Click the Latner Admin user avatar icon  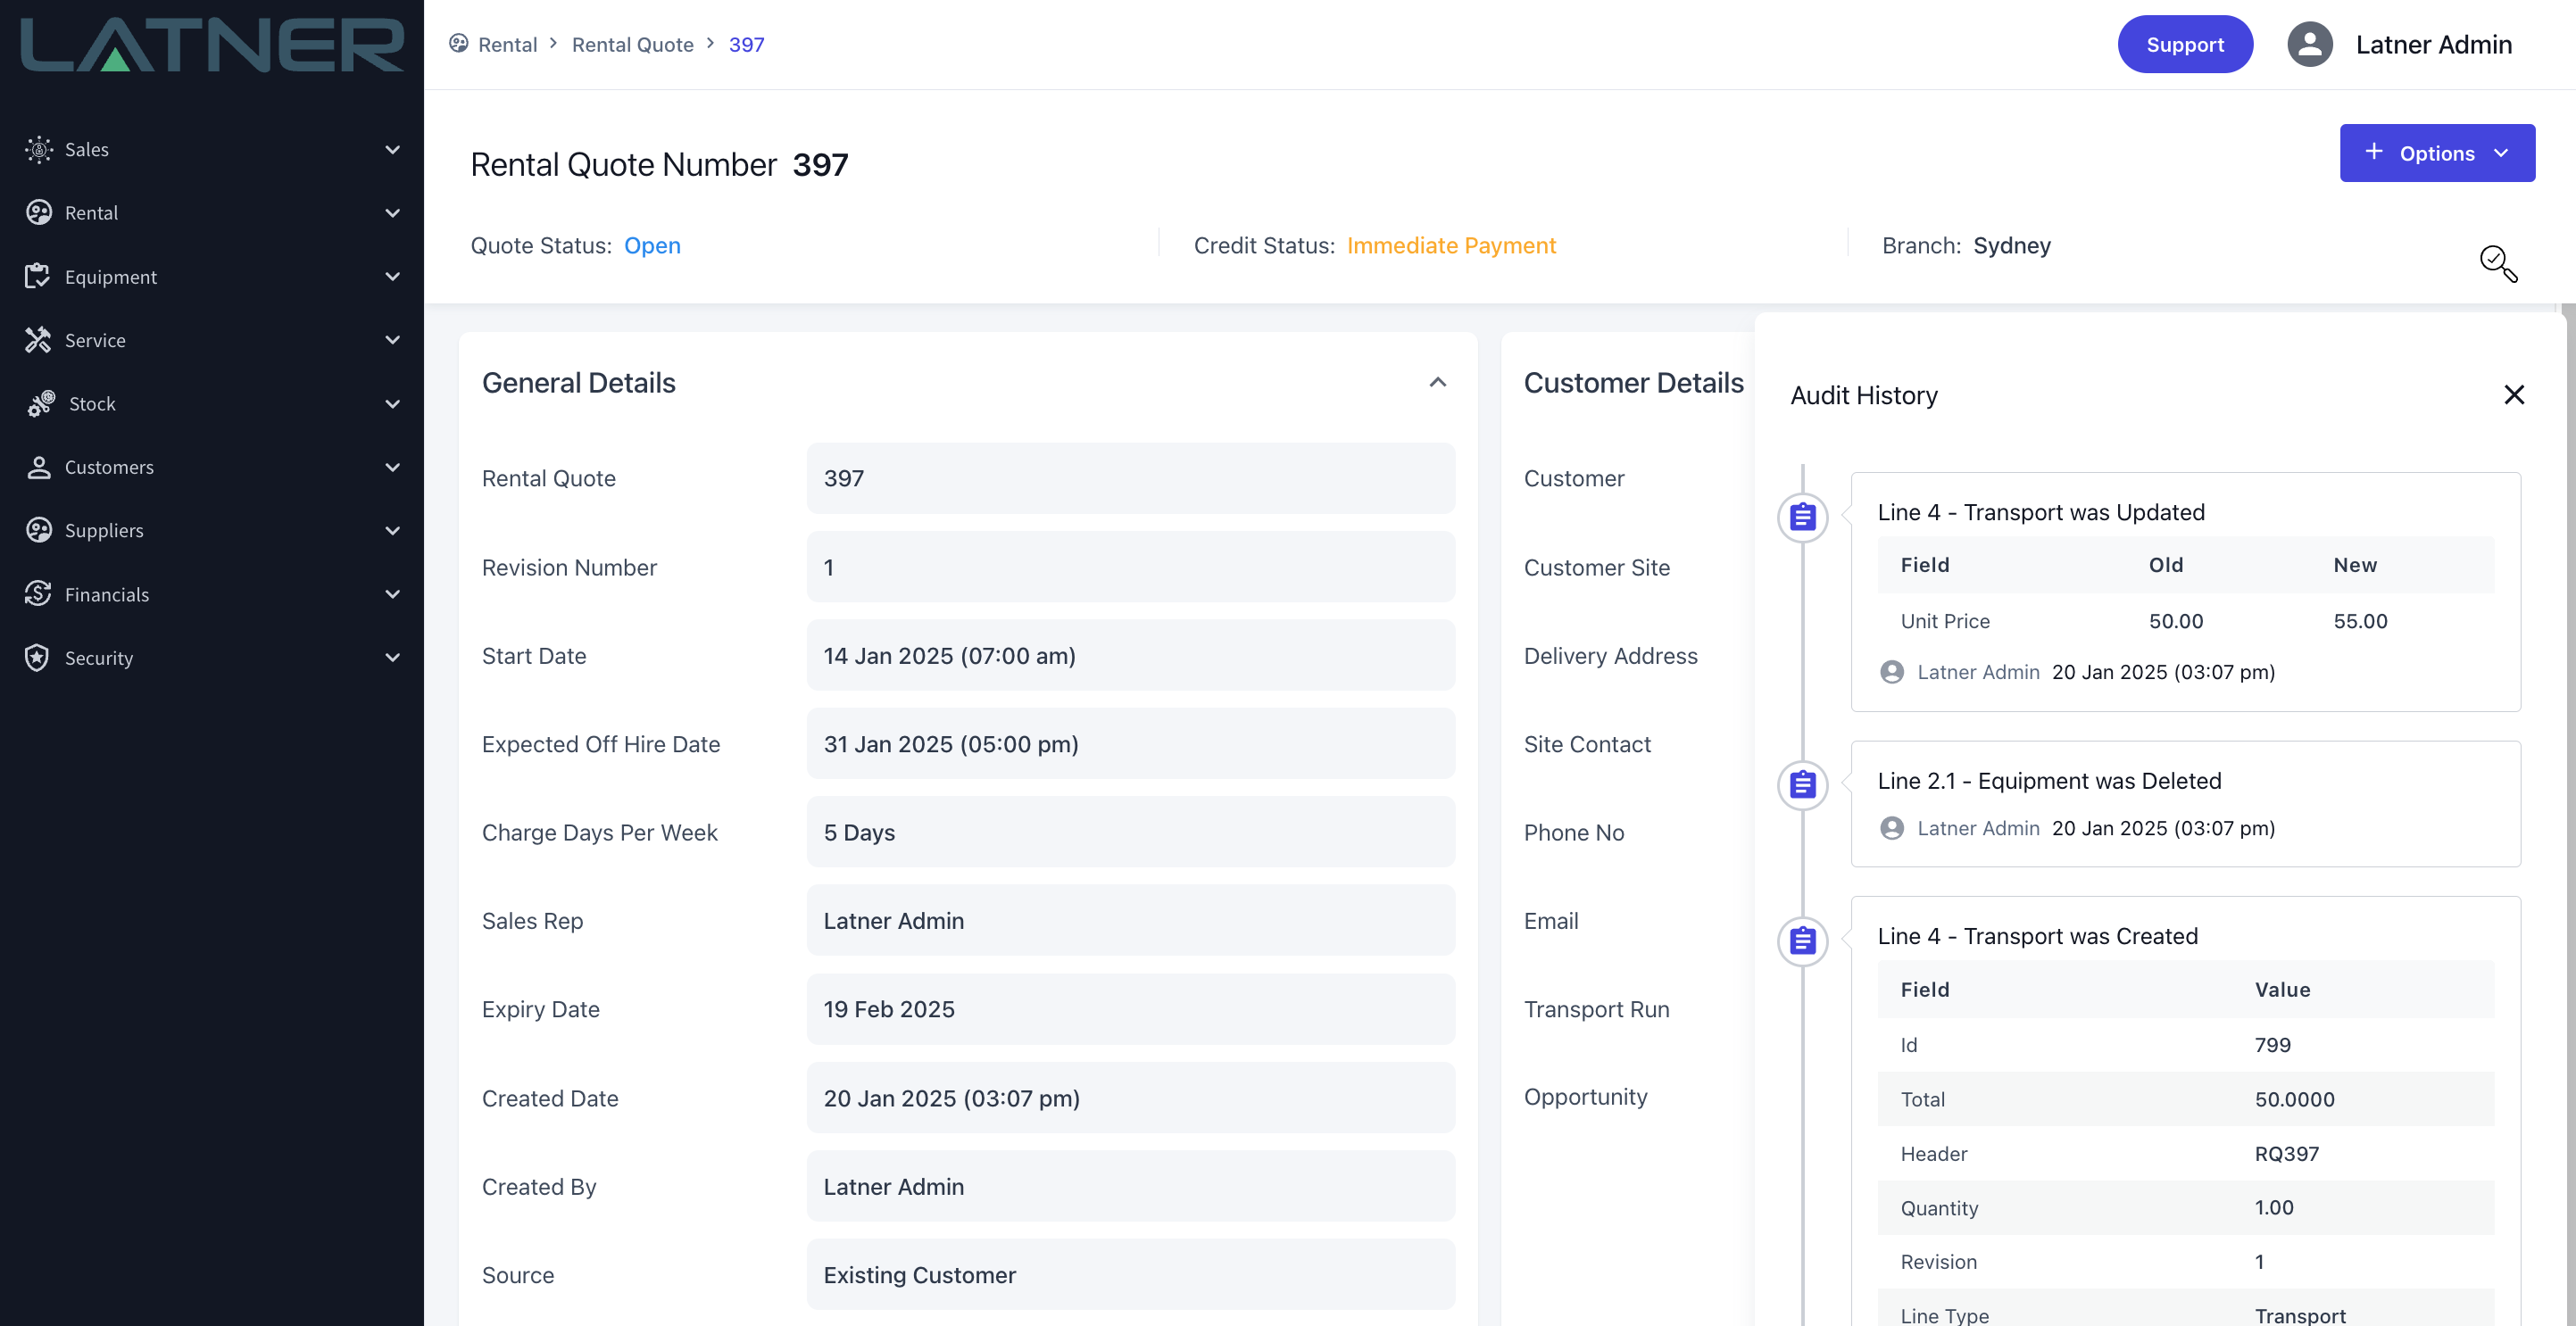(x=2310, y=44)
